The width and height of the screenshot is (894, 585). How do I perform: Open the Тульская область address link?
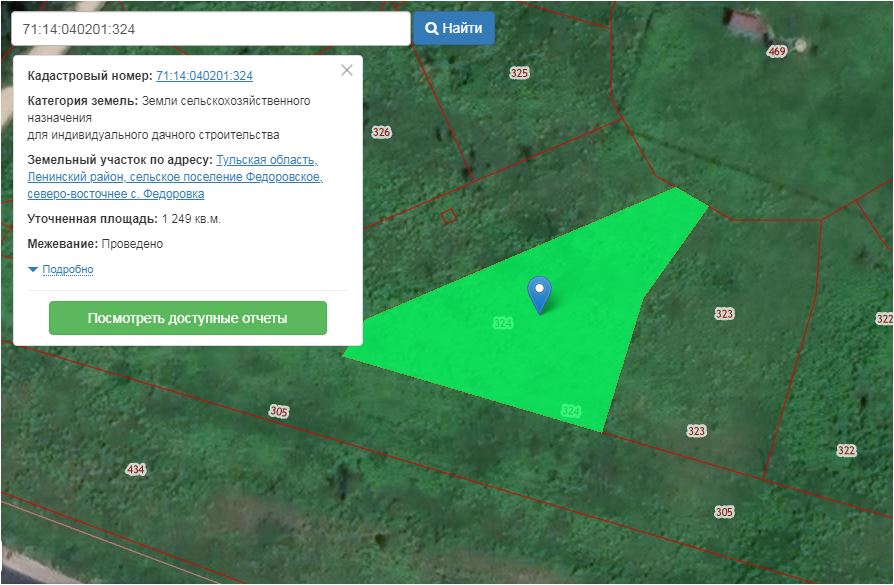267,160
